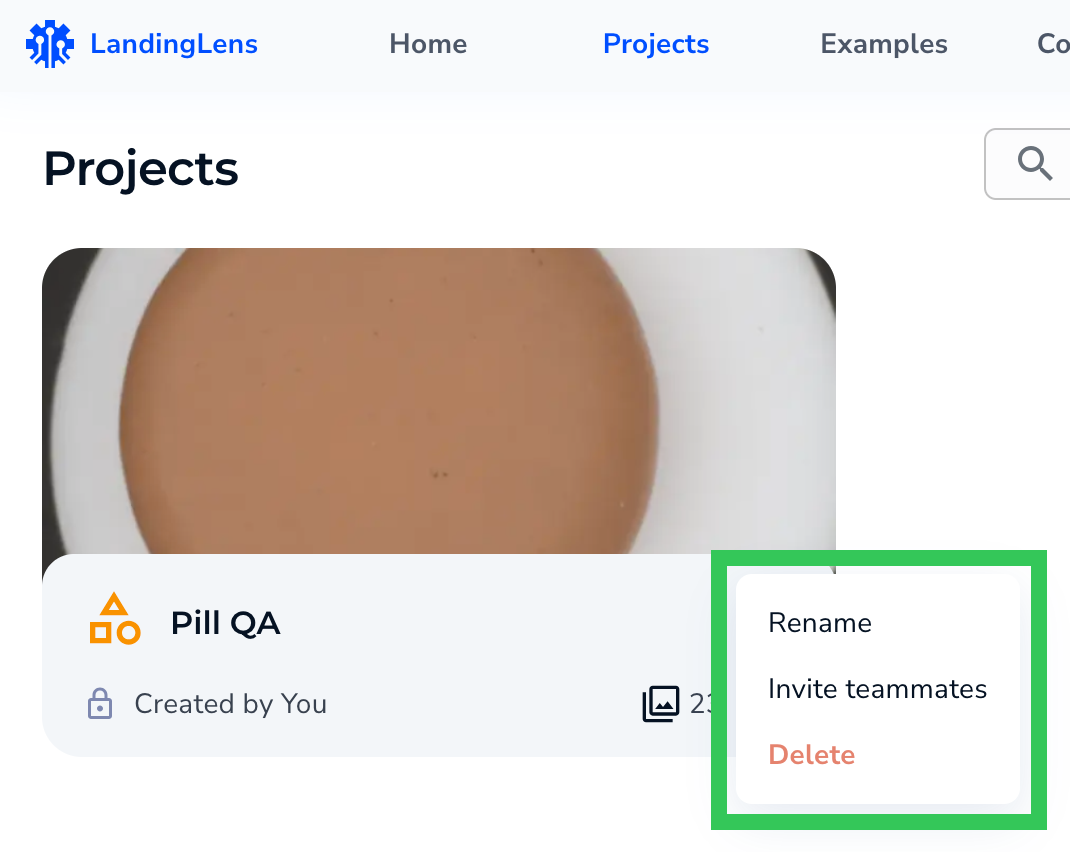Click the media stack icon showing 23 images

click(658, 703)
